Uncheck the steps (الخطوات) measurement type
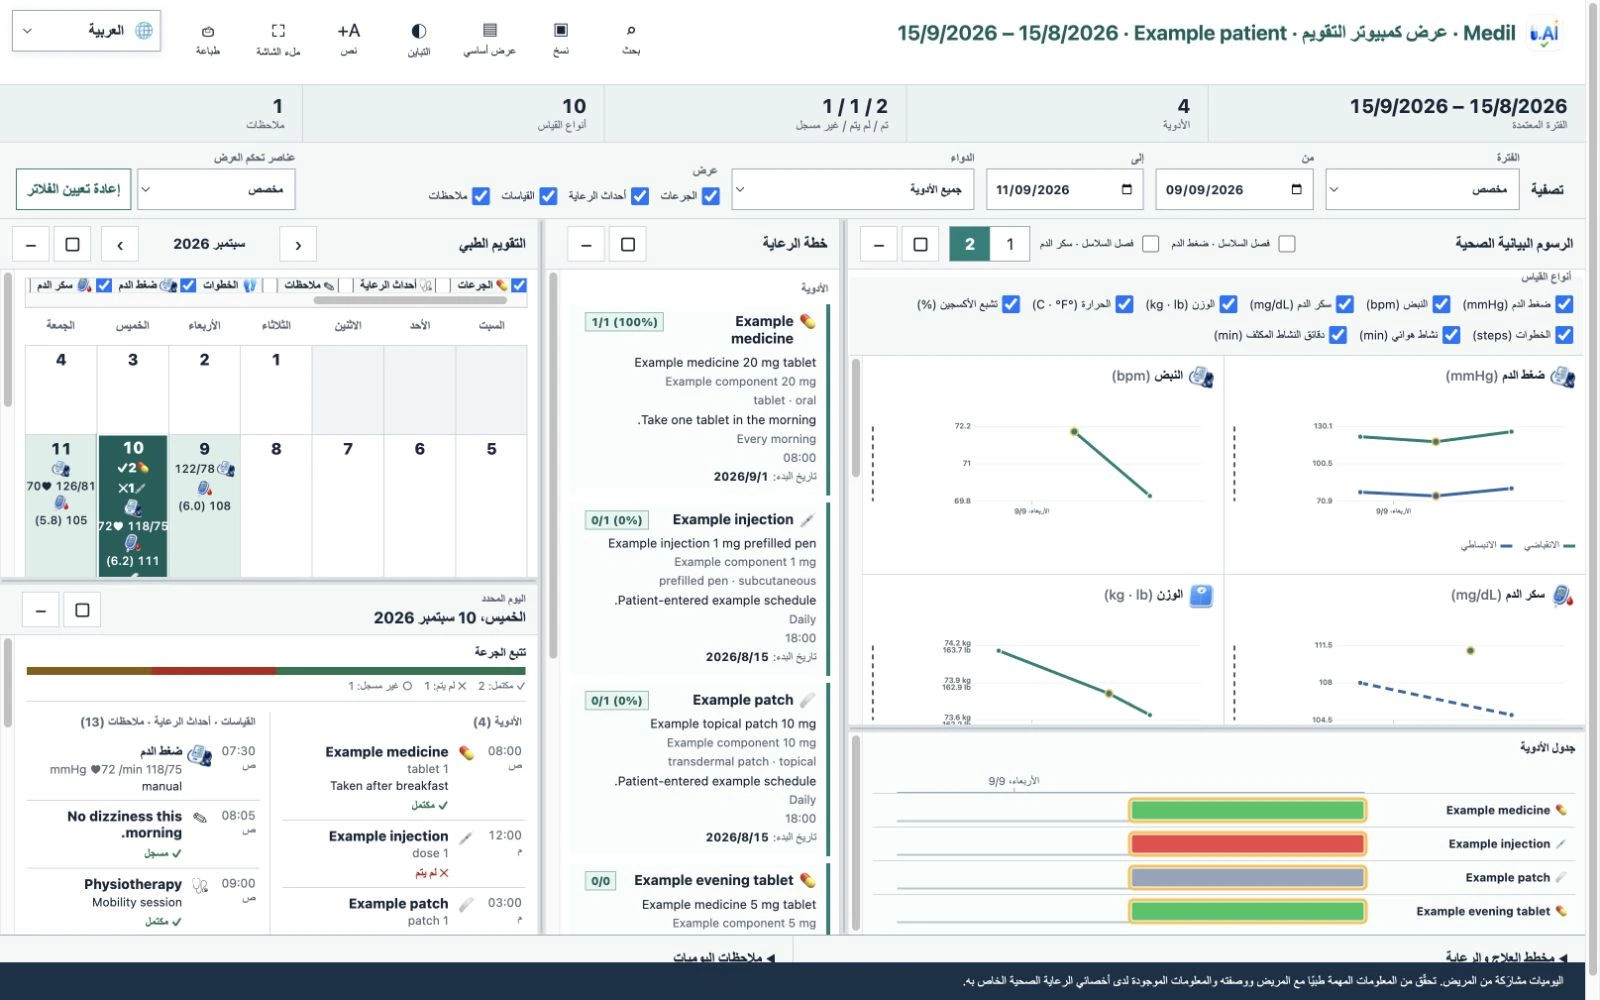Image resolution: width=1600 pixels, height=1000 pixels. tap(1564, 335)
